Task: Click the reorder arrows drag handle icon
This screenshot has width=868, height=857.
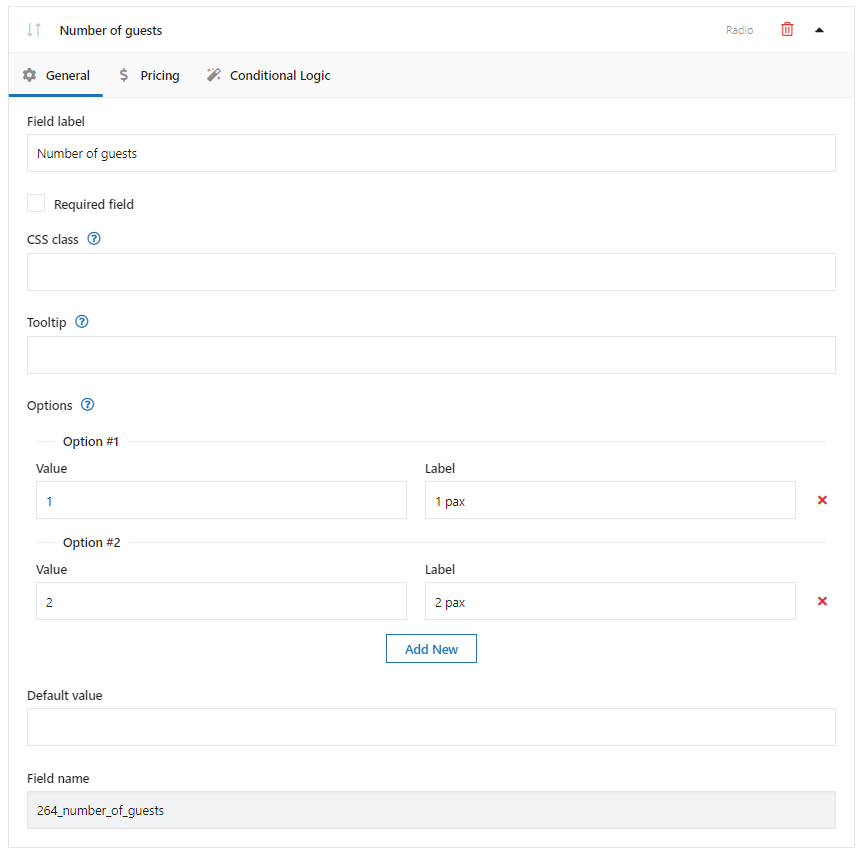Action: point(34,30)
